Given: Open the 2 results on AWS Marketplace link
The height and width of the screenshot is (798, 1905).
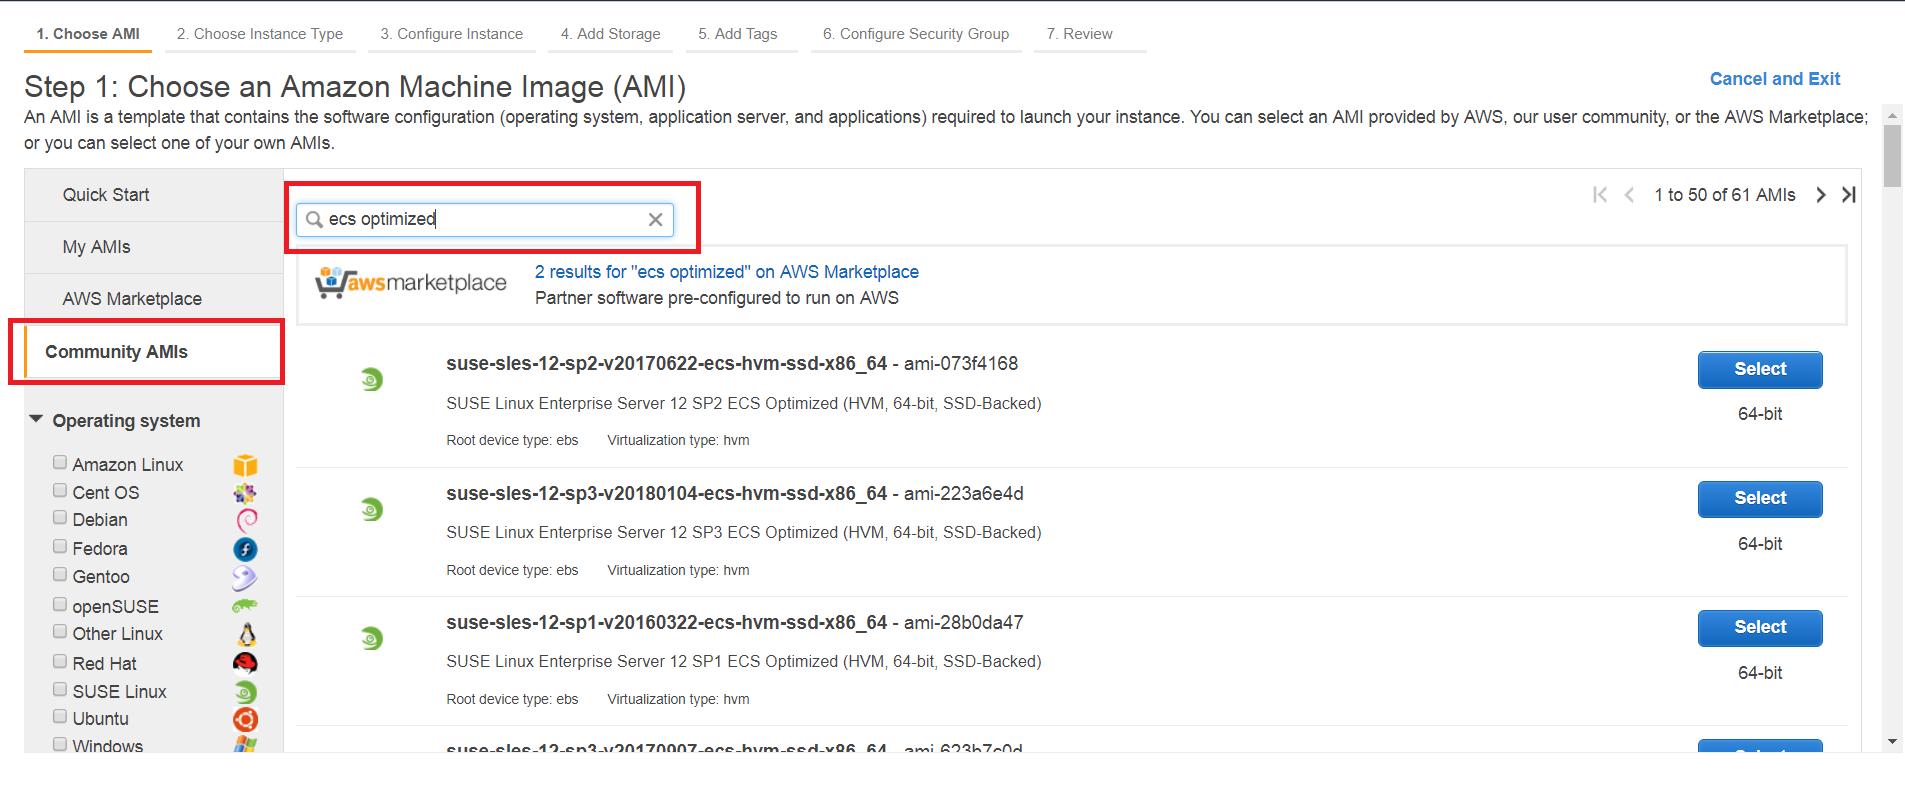Looking at the screenshot, I should 726,272.
